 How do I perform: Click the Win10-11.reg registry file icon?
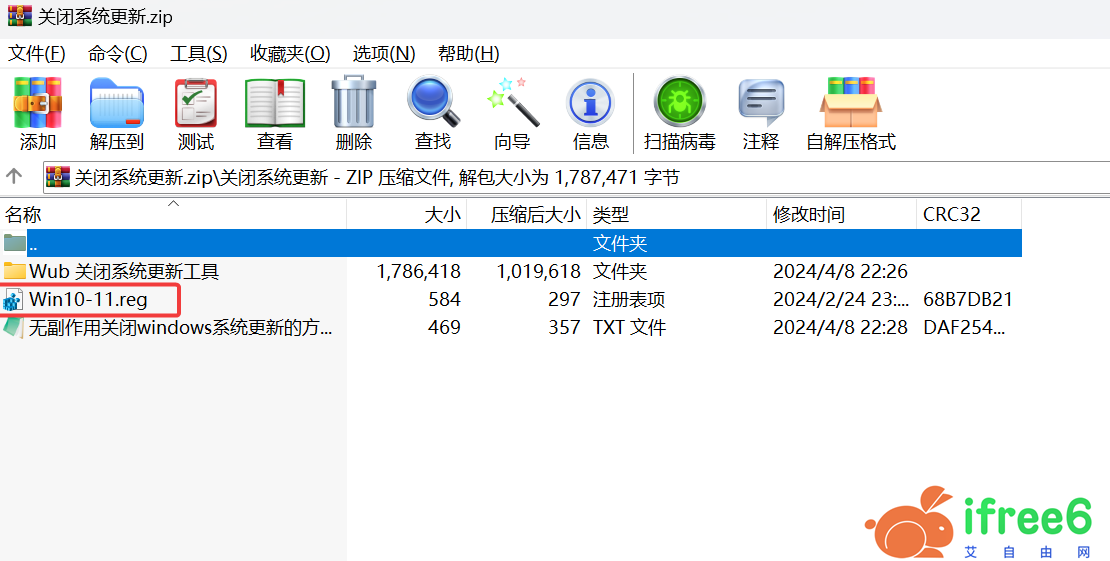pyautogui.click(x=14, y=300)
